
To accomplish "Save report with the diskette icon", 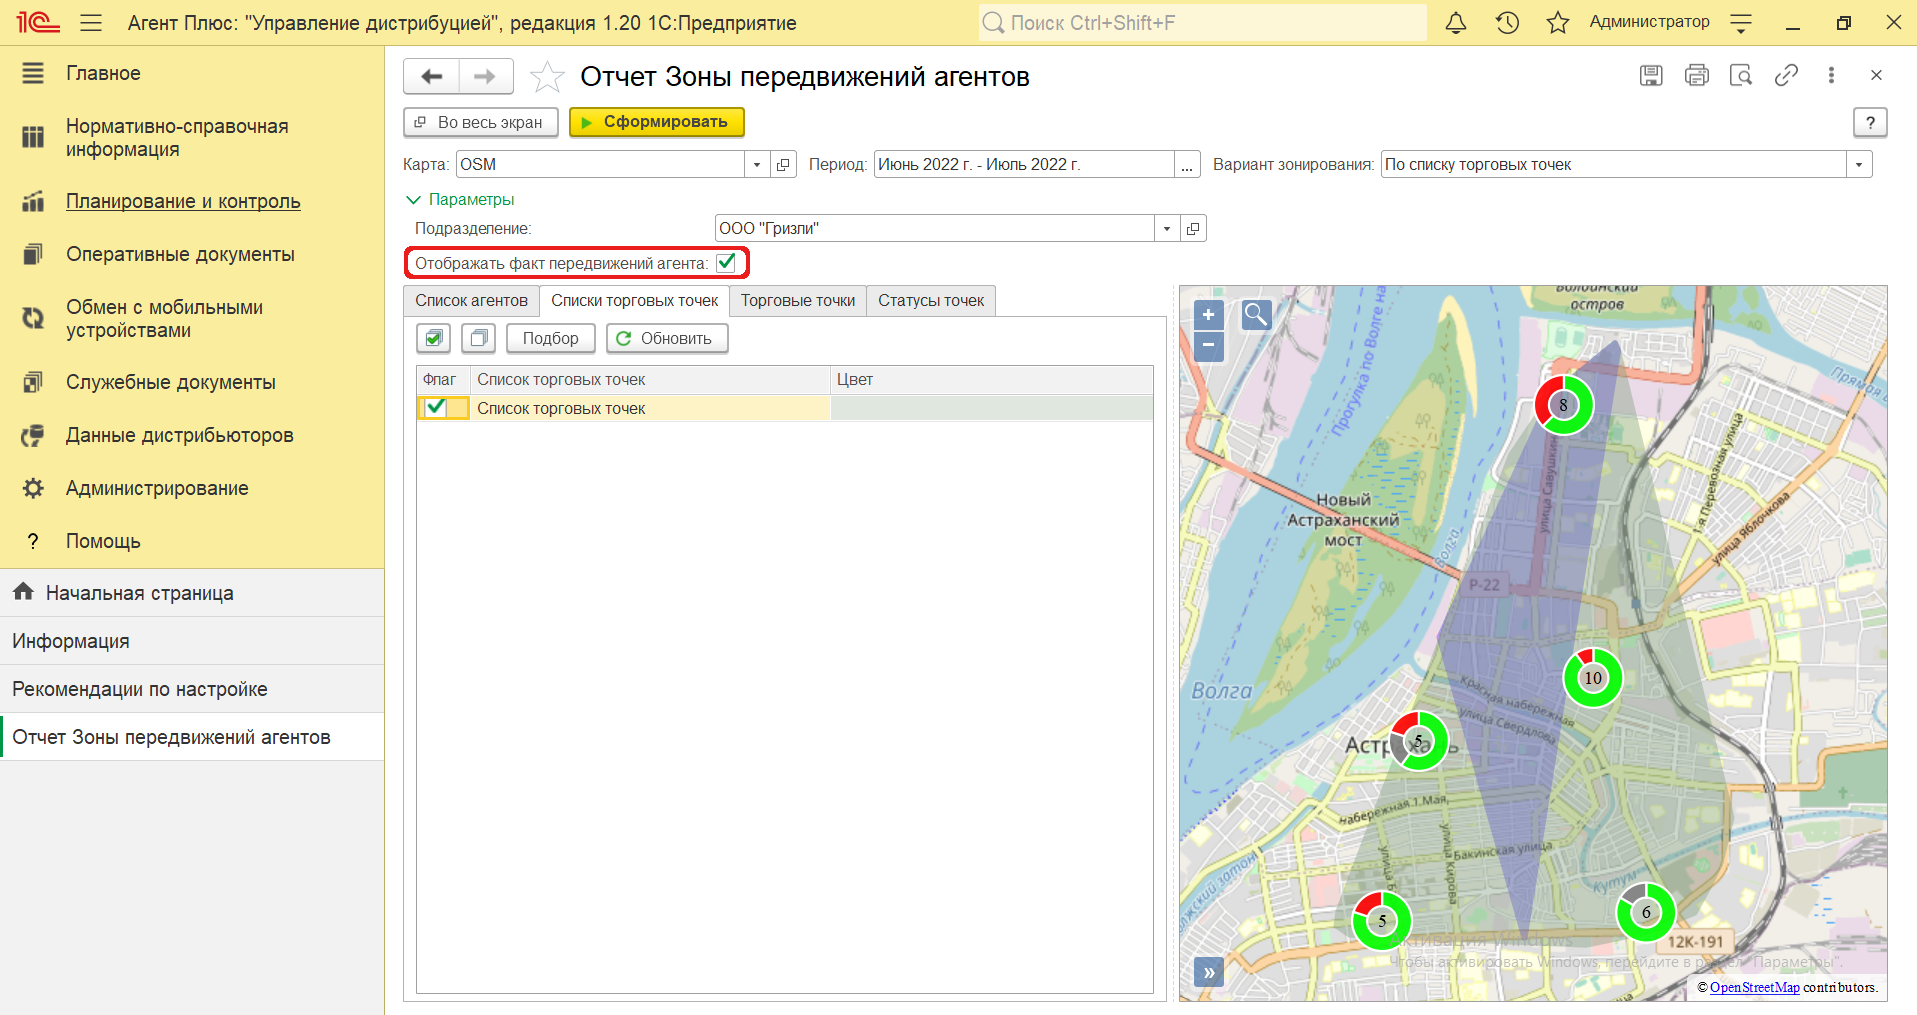I will pos(1651,75).
